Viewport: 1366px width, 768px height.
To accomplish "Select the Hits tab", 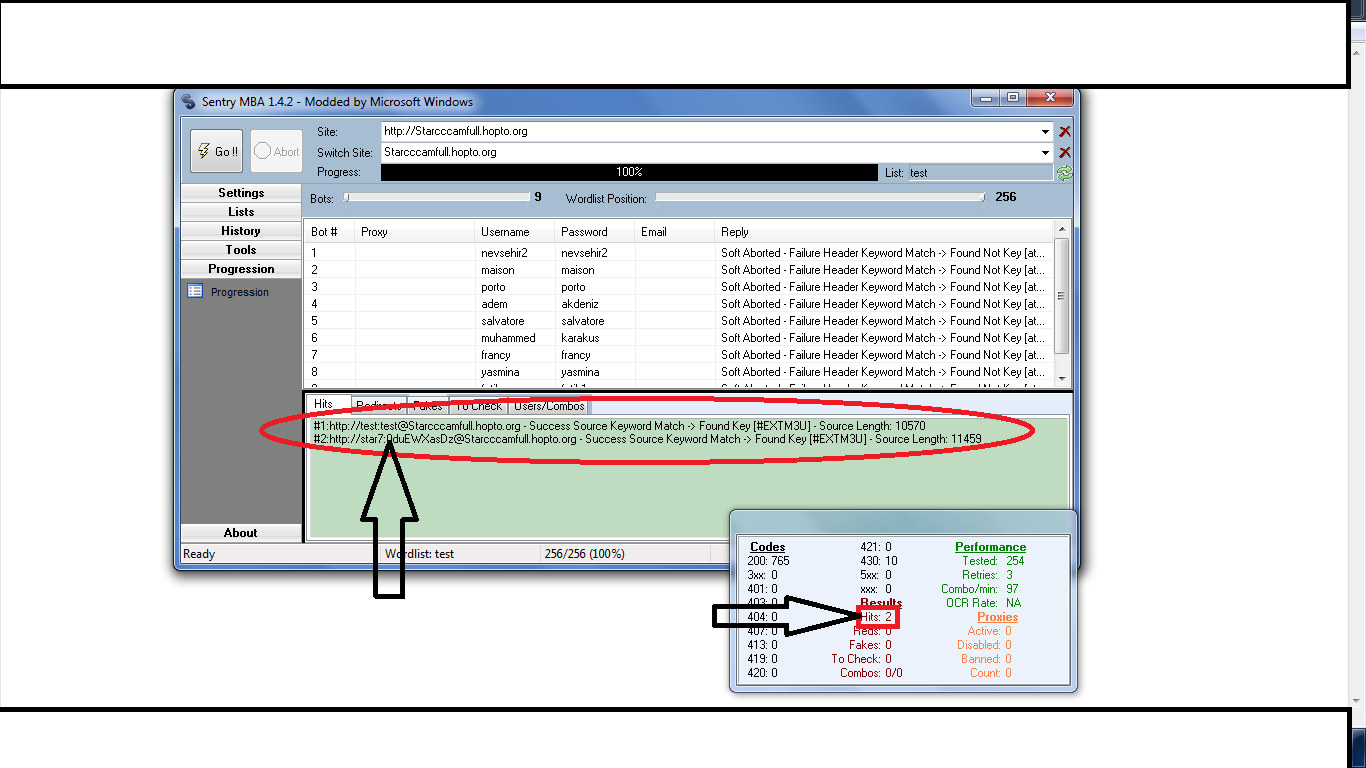I will click(323, 405).
